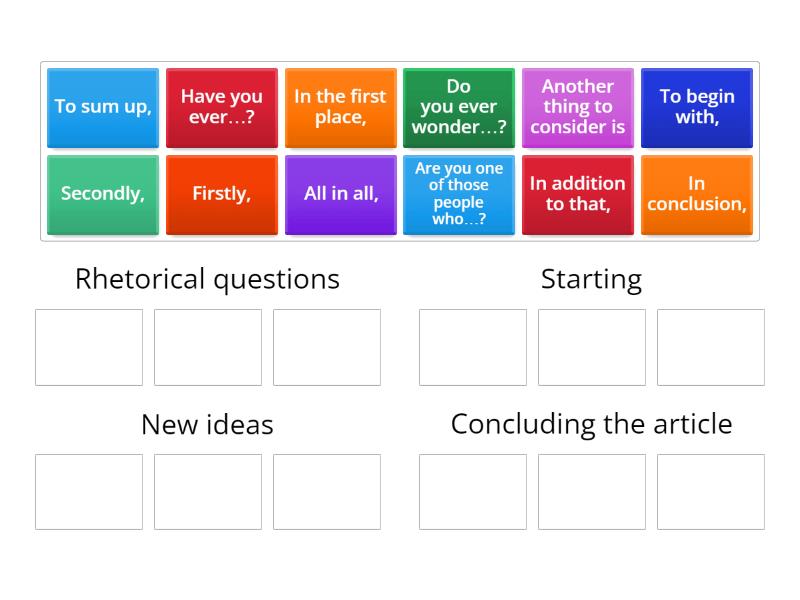Click the 'Have you ever…?' card
The height and width of the screenshot is (600, 800).
pos(221,107)
